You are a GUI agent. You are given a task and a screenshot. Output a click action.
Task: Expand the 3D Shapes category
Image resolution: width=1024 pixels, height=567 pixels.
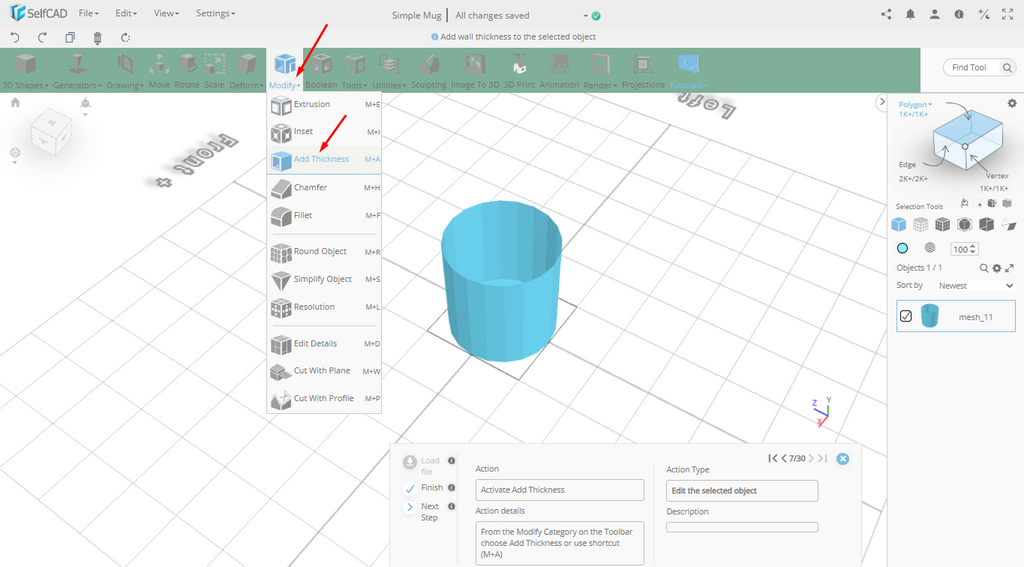click(x=25, y=71)
